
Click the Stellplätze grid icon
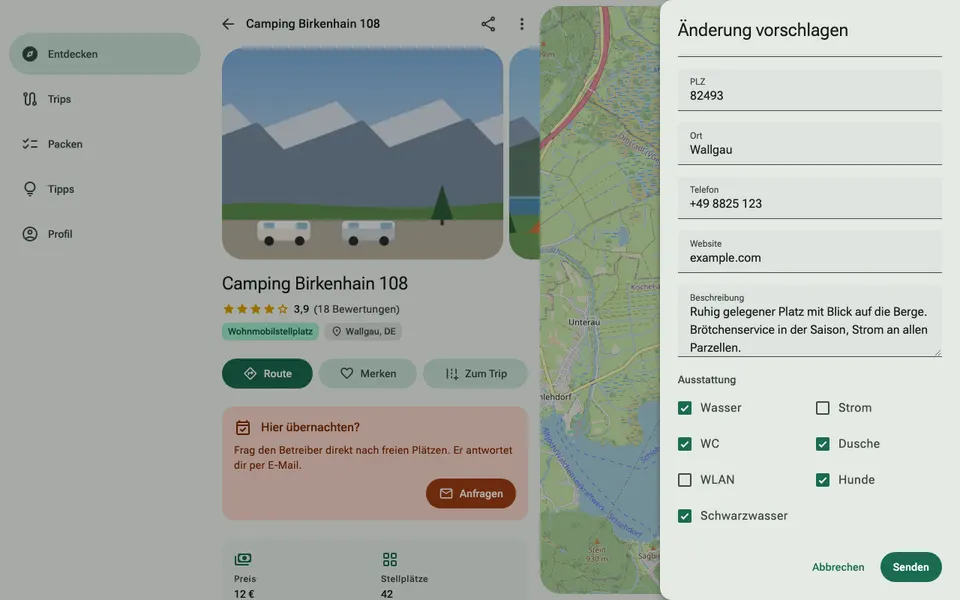click(x=389, y=559)
